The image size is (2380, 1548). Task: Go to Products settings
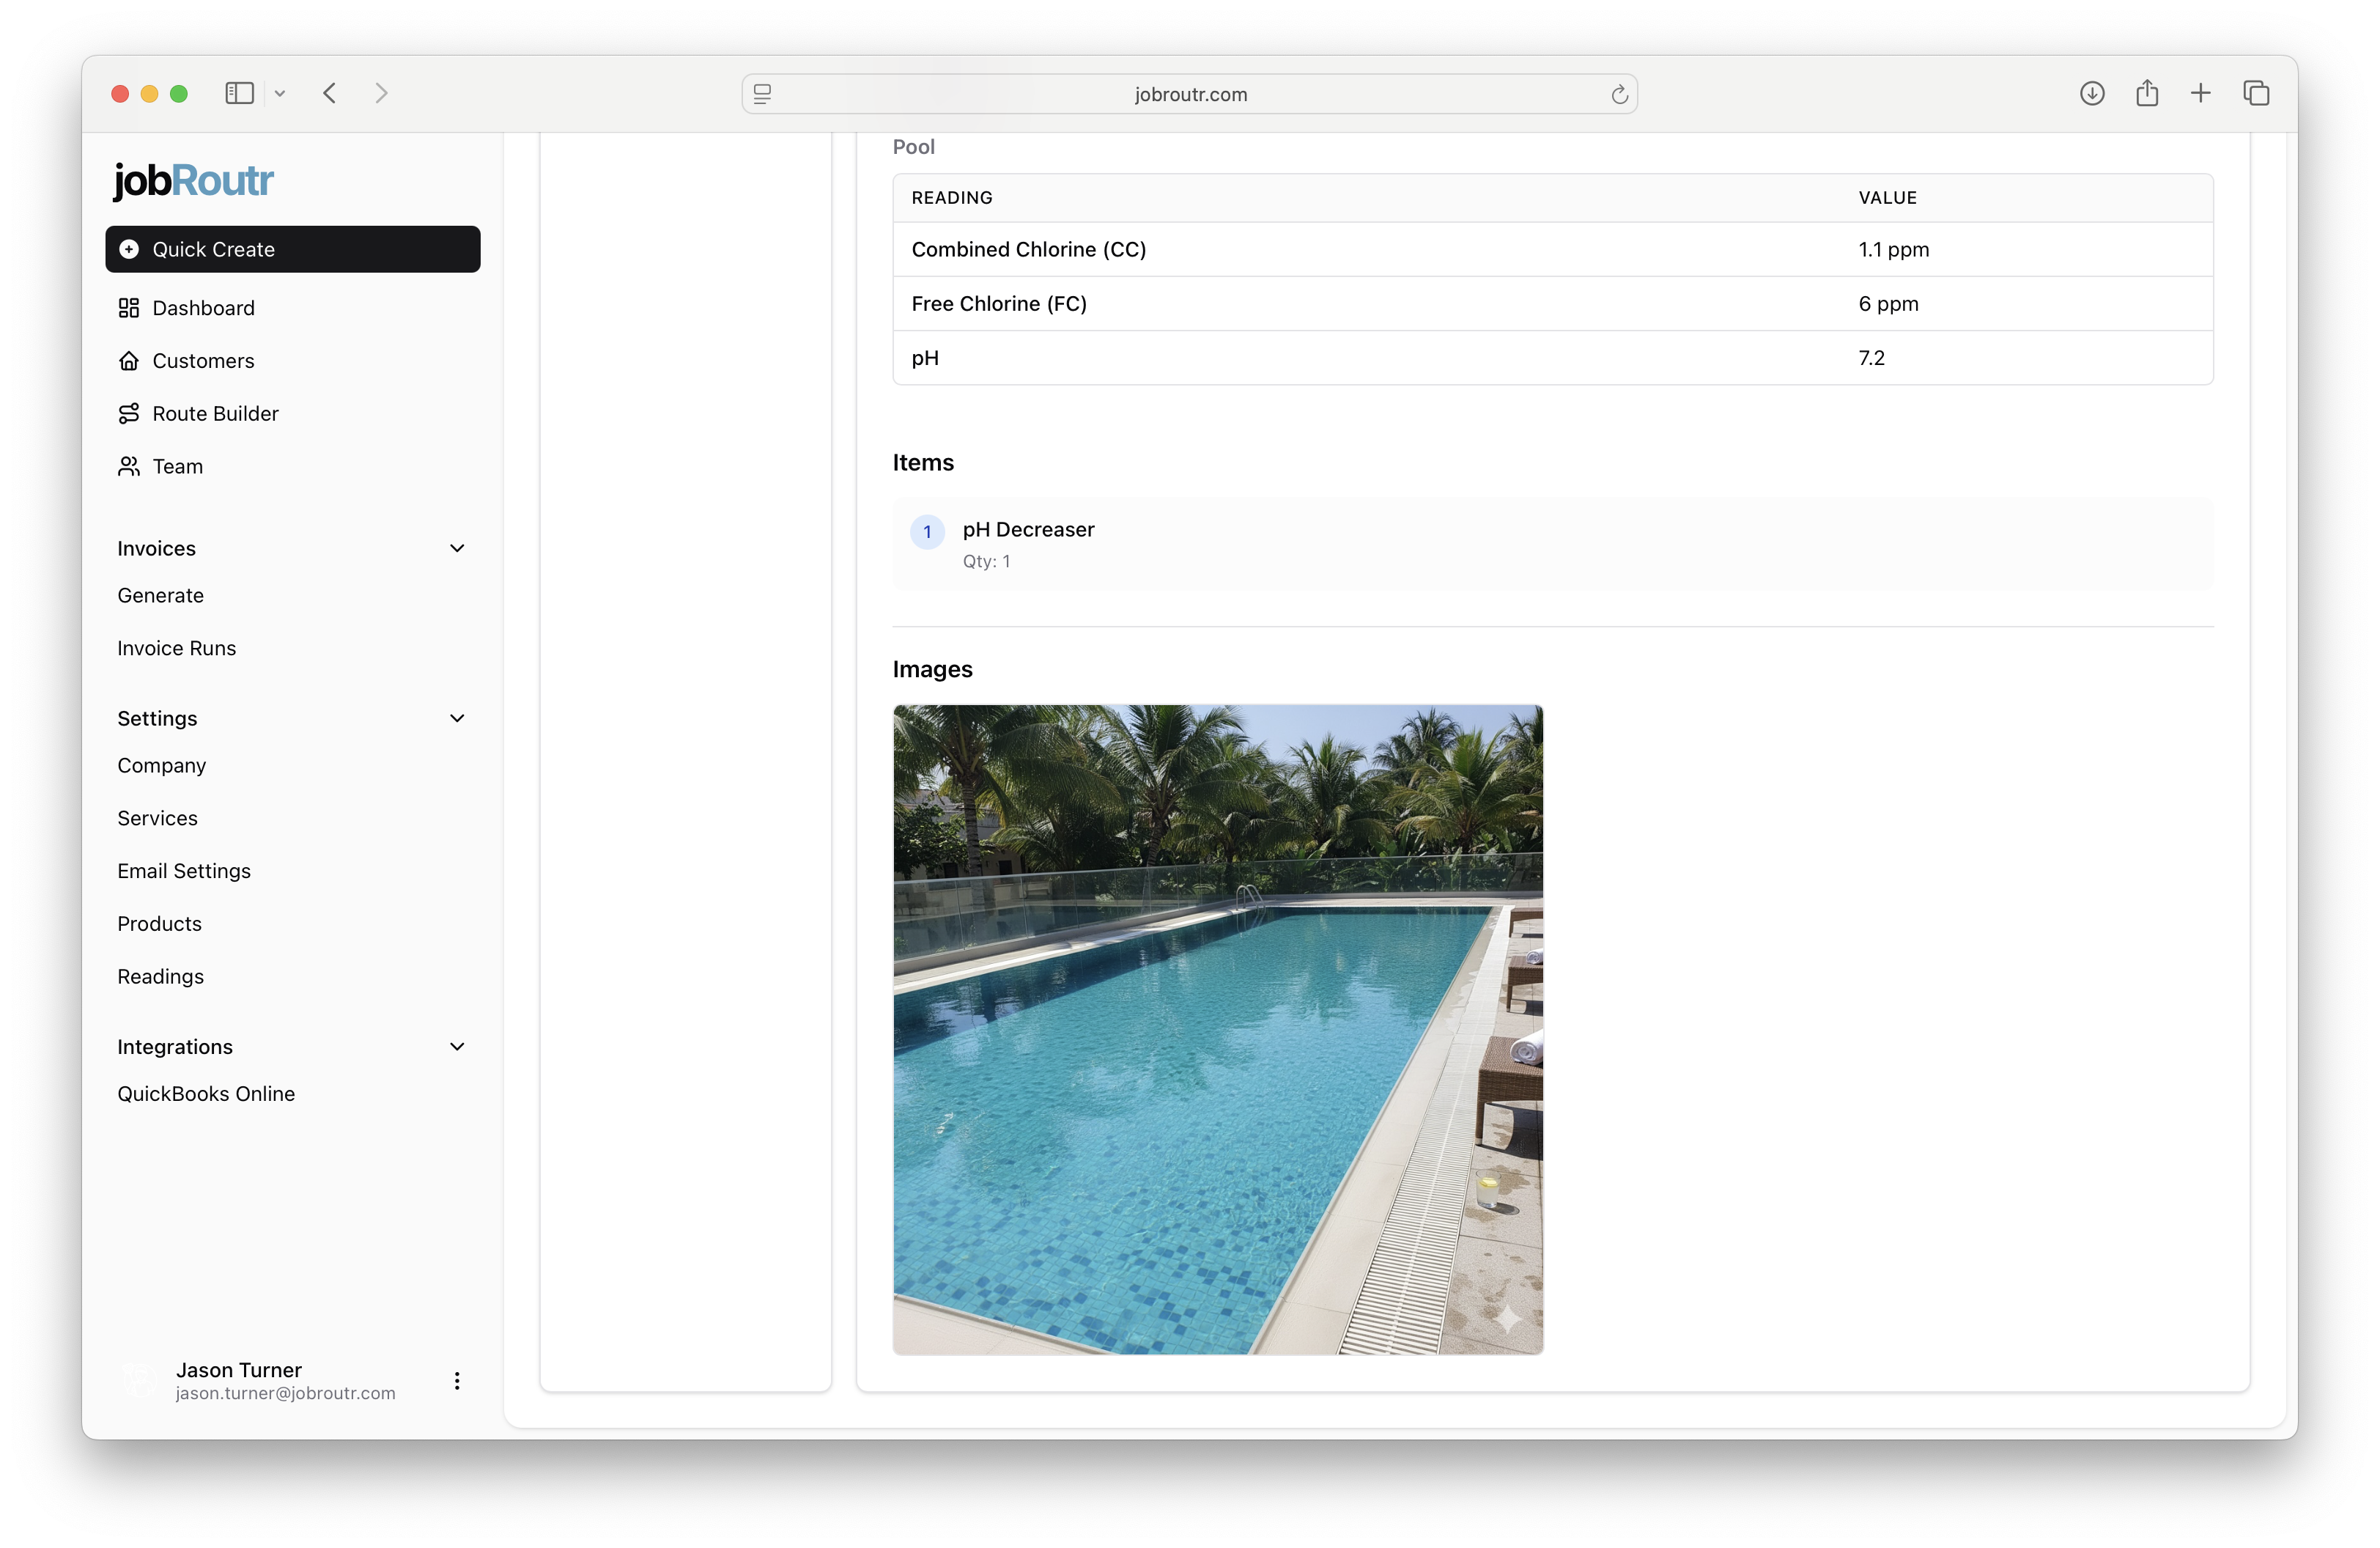point(160,924)
